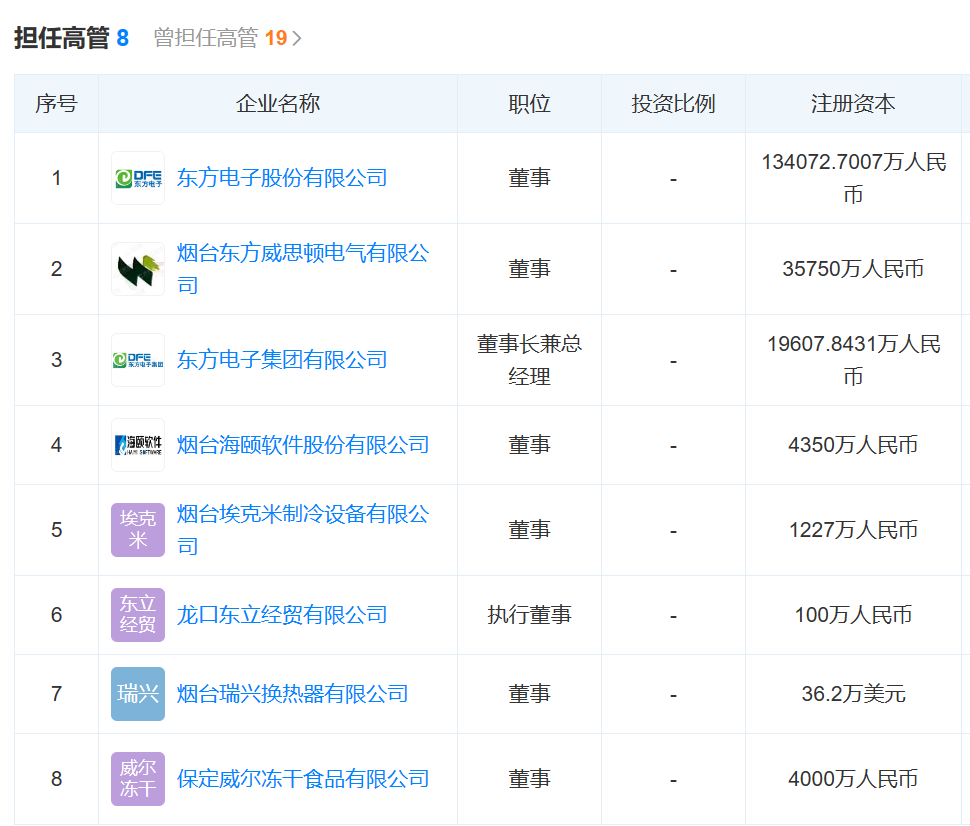Click the 东方电子股份有限公司 DFE logo
Viewport: 970px width, 826px height.
(x=138, y=178)
